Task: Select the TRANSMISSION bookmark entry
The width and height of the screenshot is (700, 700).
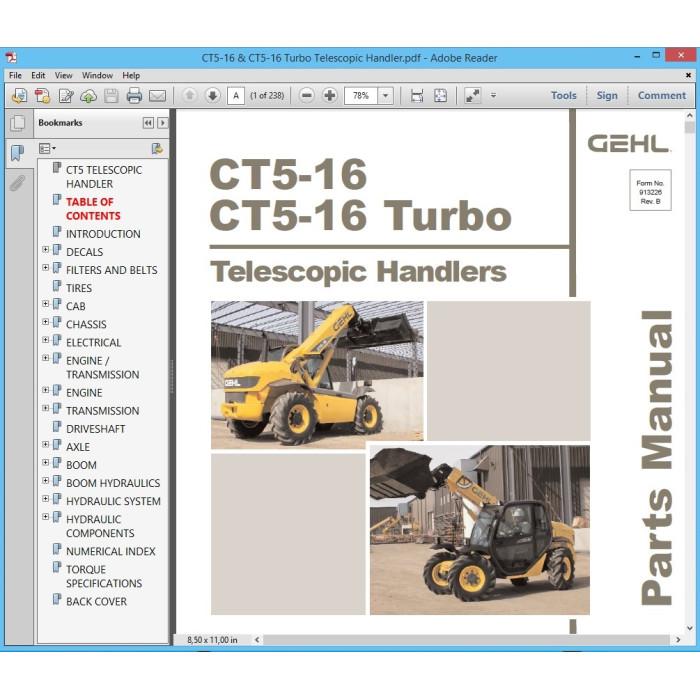Action: tap(103, 411)
